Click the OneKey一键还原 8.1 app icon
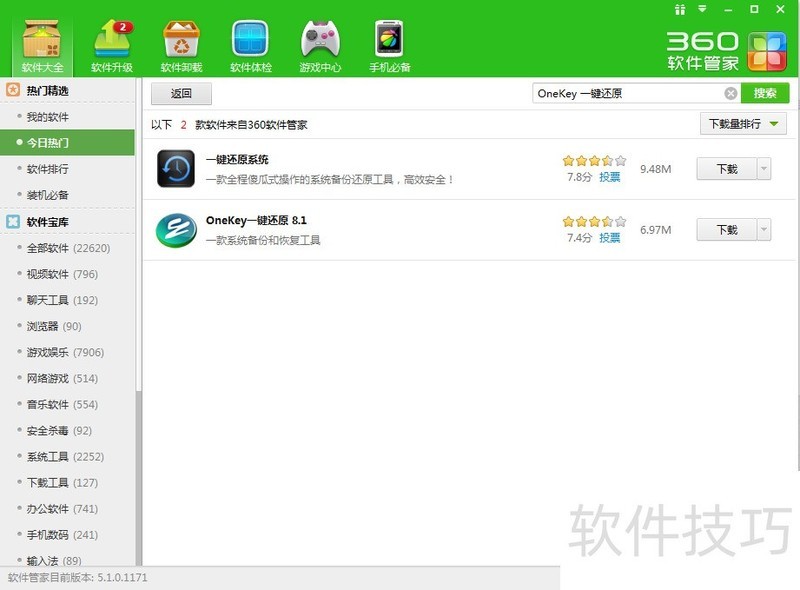Viewport: 800px width, 590px height. coord(176,230)
